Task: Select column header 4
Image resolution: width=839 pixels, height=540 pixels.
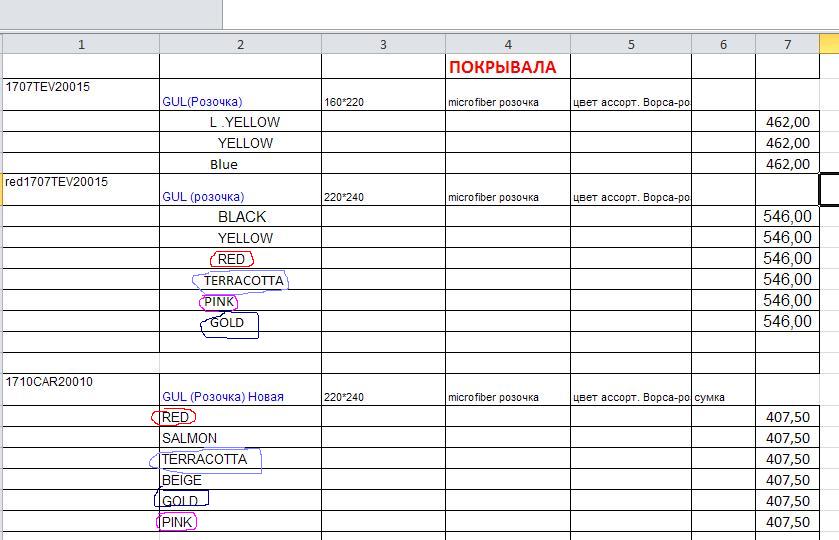Action: tap(508, 44)
